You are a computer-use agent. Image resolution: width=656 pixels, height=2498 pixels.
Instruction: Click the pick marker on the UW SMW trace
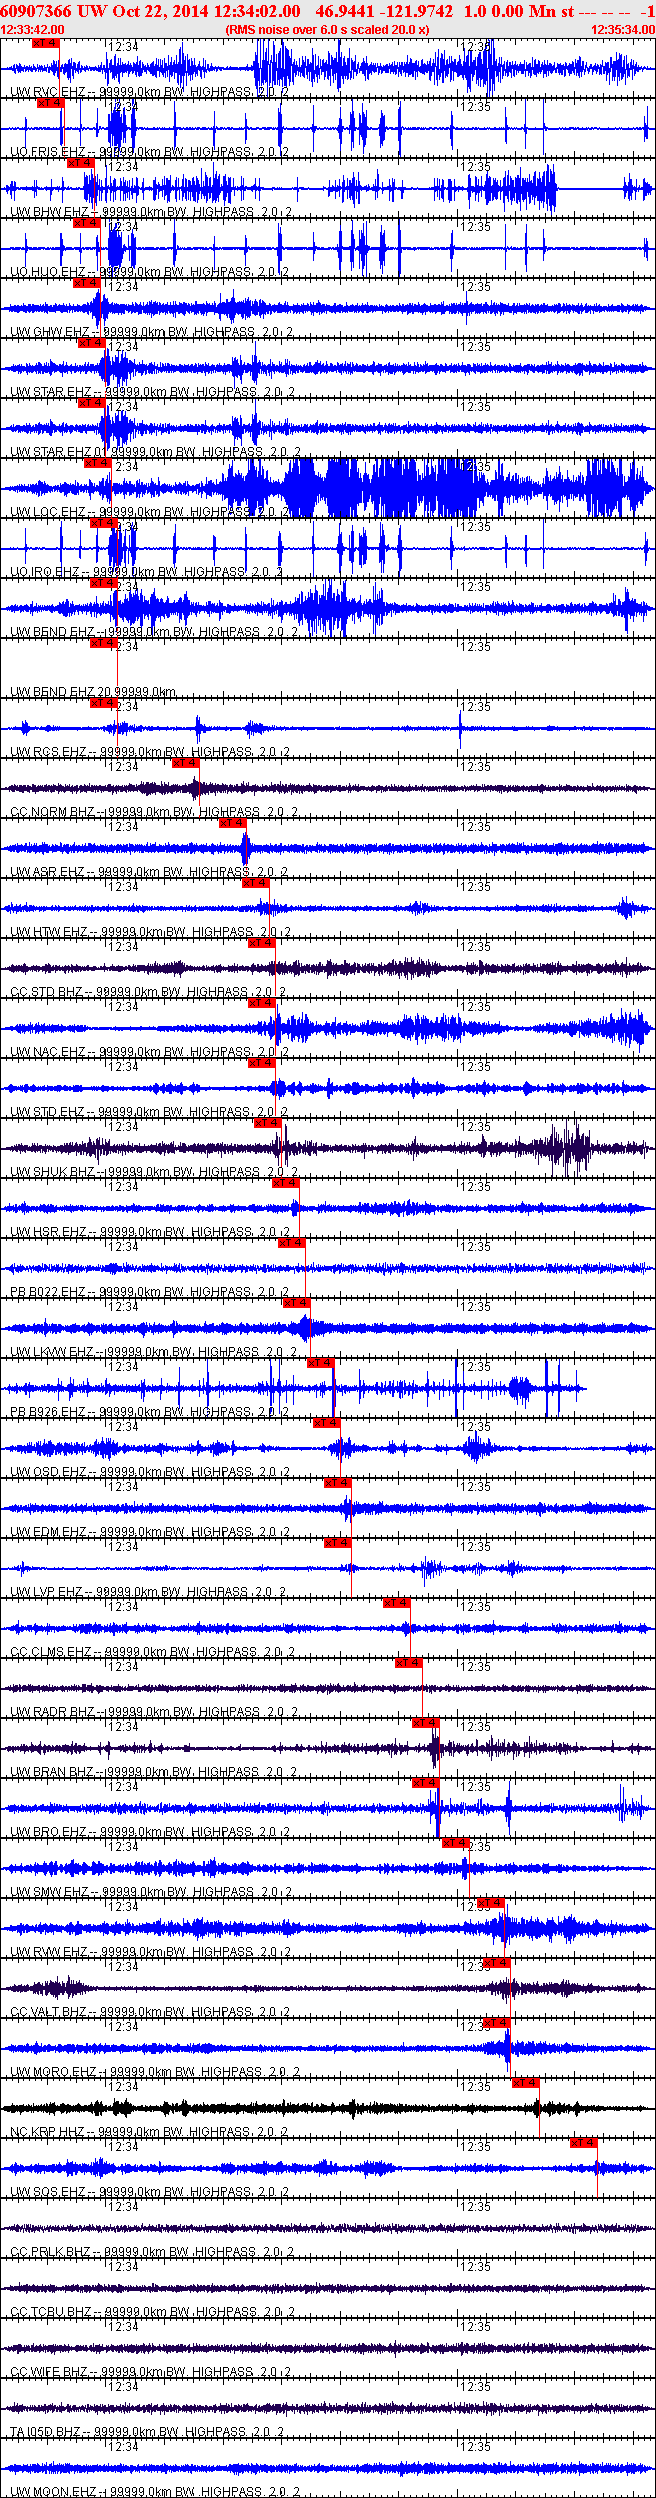click(x=456, y=1843)
